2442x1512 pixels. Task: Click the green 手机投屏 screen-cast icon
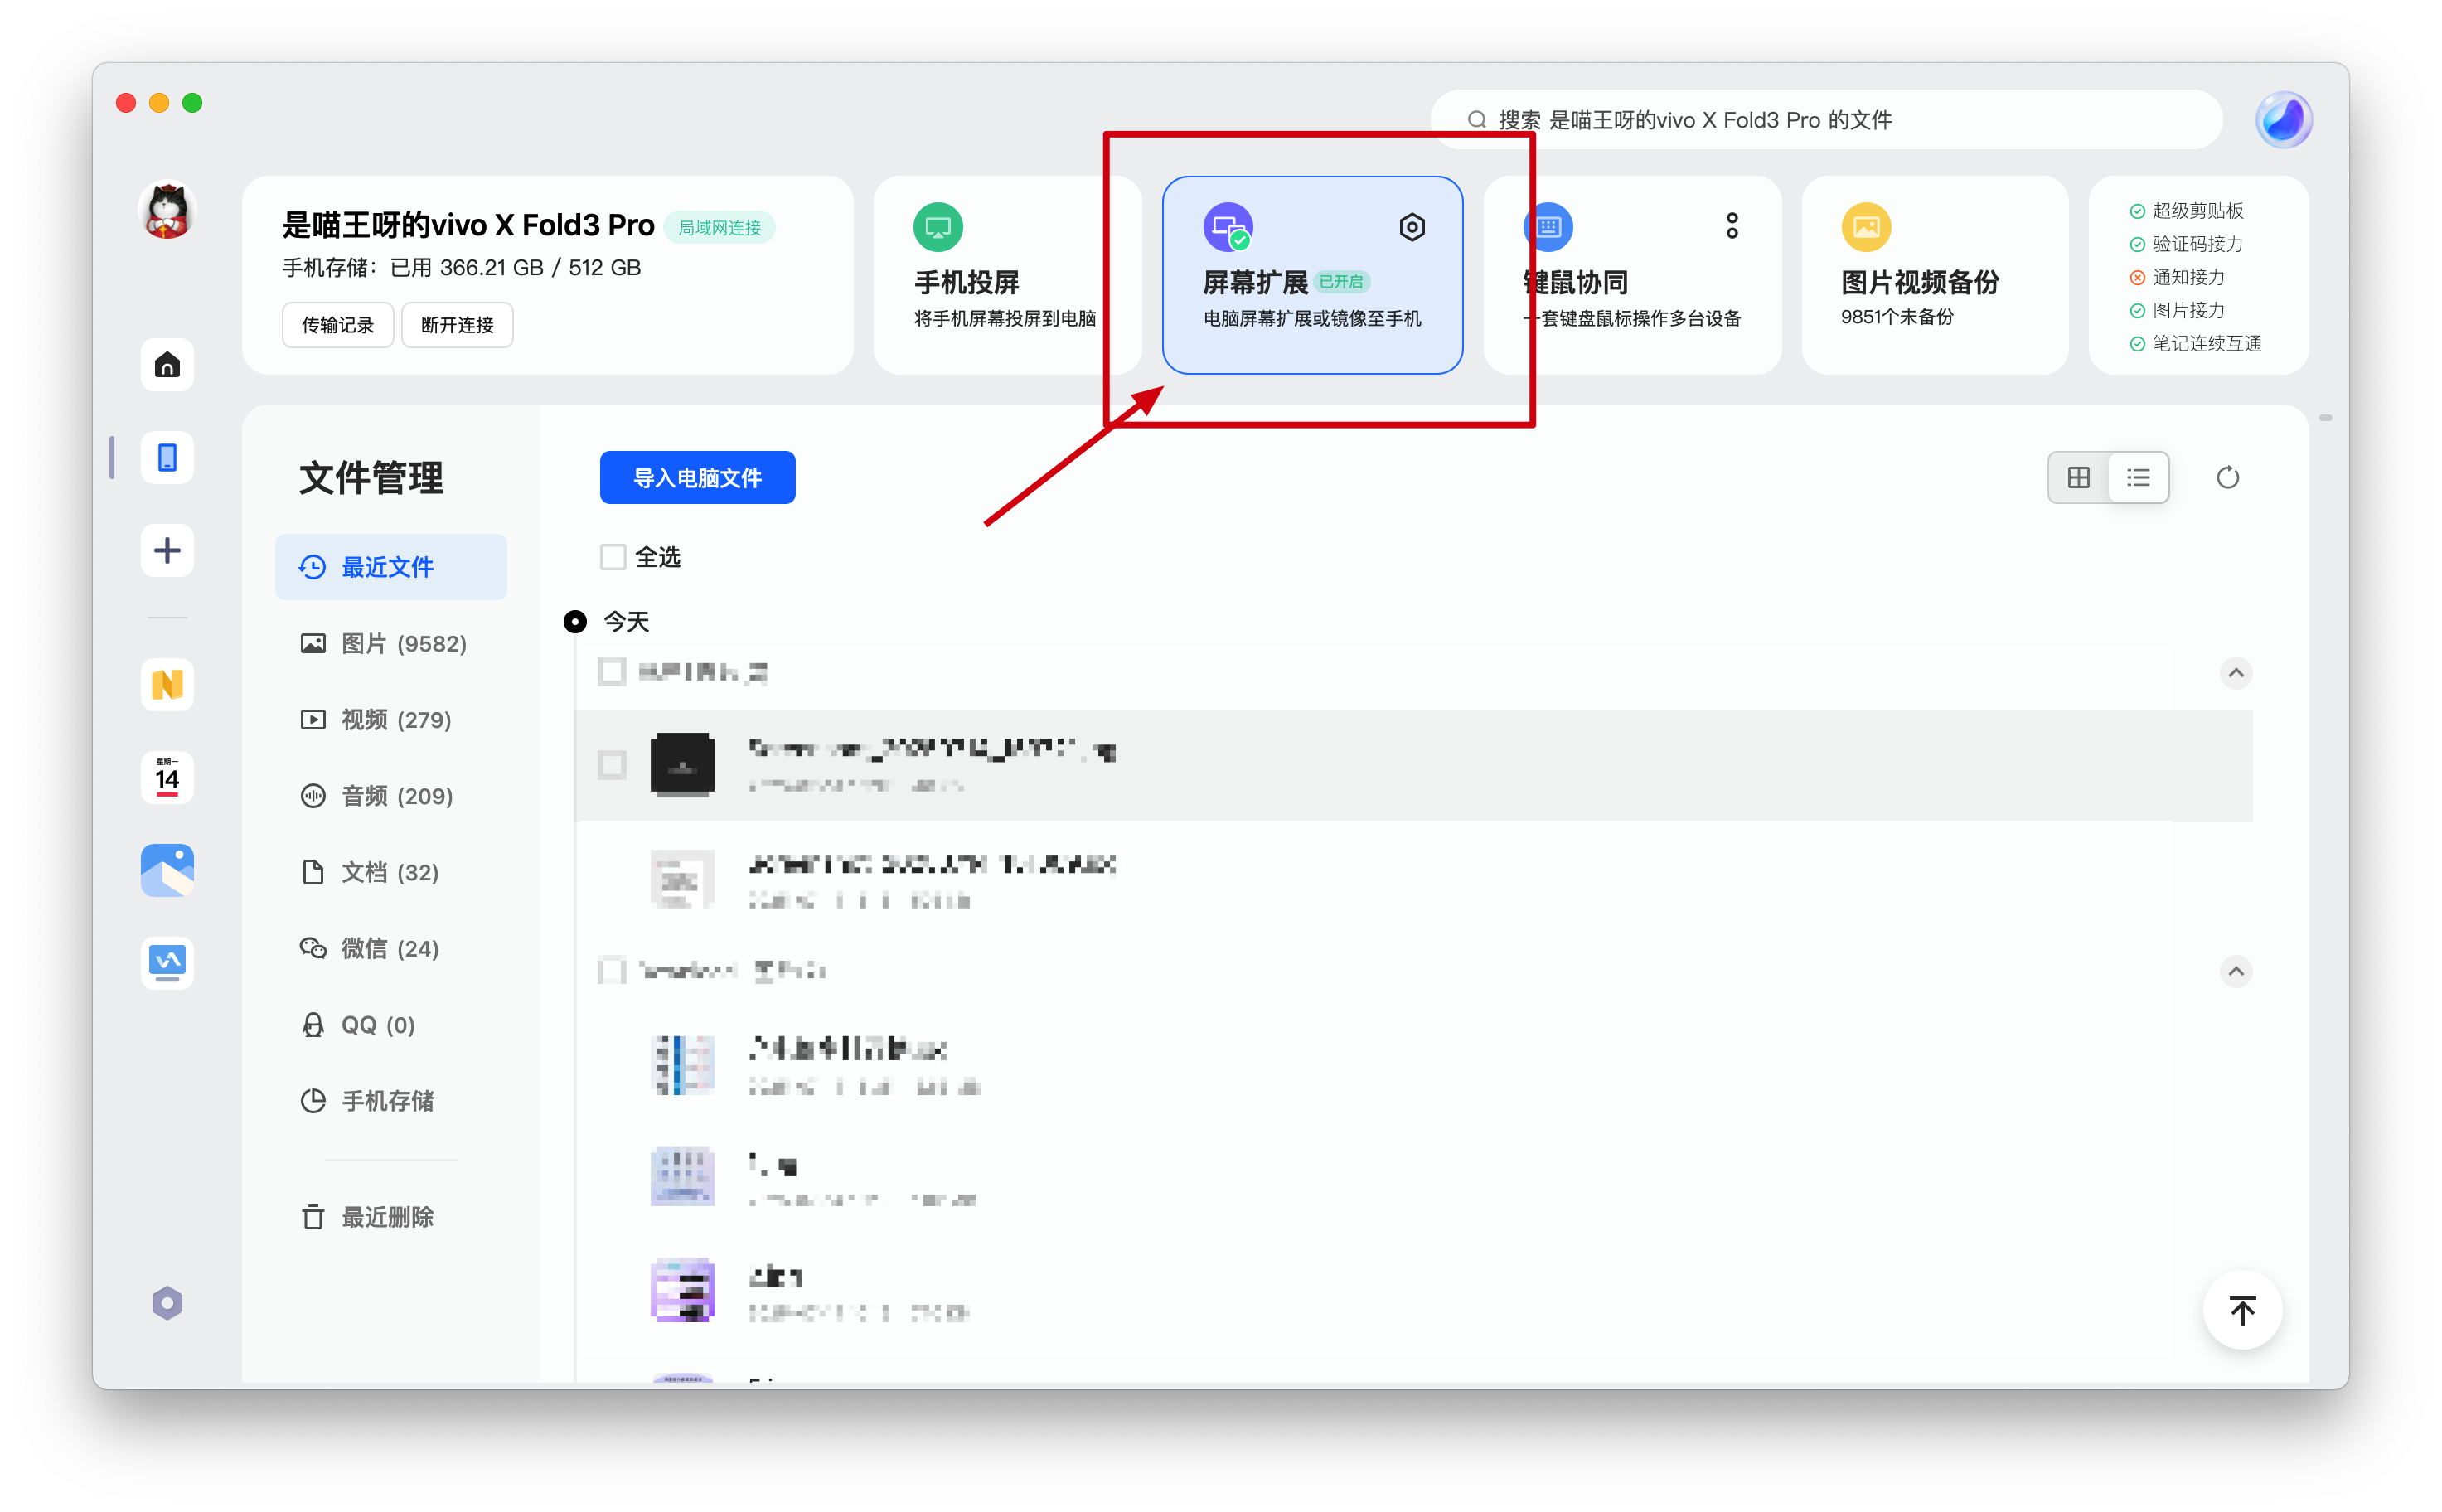click(938, 228)
